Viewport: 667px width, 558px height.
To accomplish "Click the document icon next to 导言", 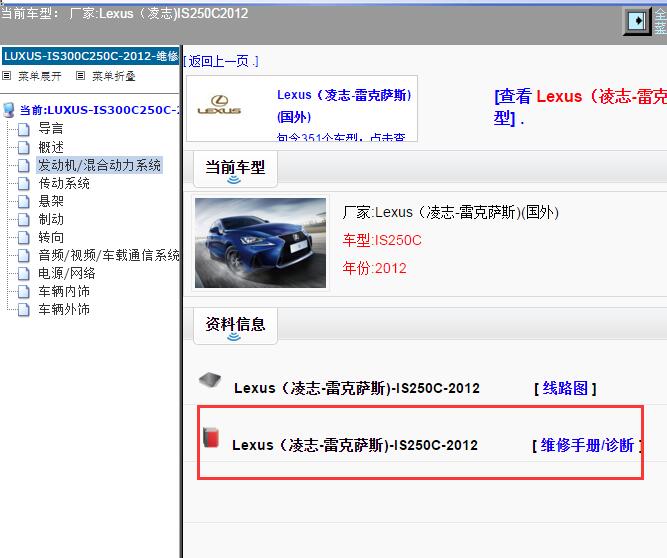I will pyautogui.click(x=24, y=129).
